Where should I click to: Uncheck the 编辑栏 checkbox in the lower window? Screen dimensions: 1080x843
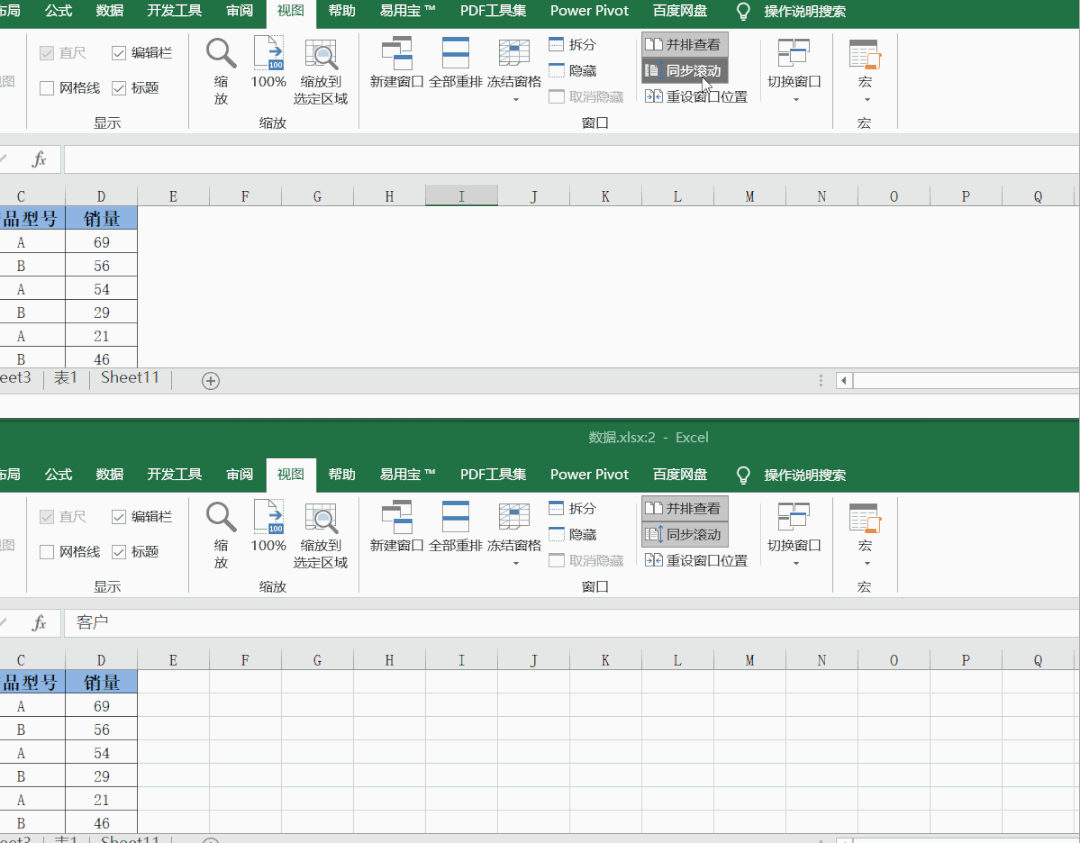[x=119, y=517]
